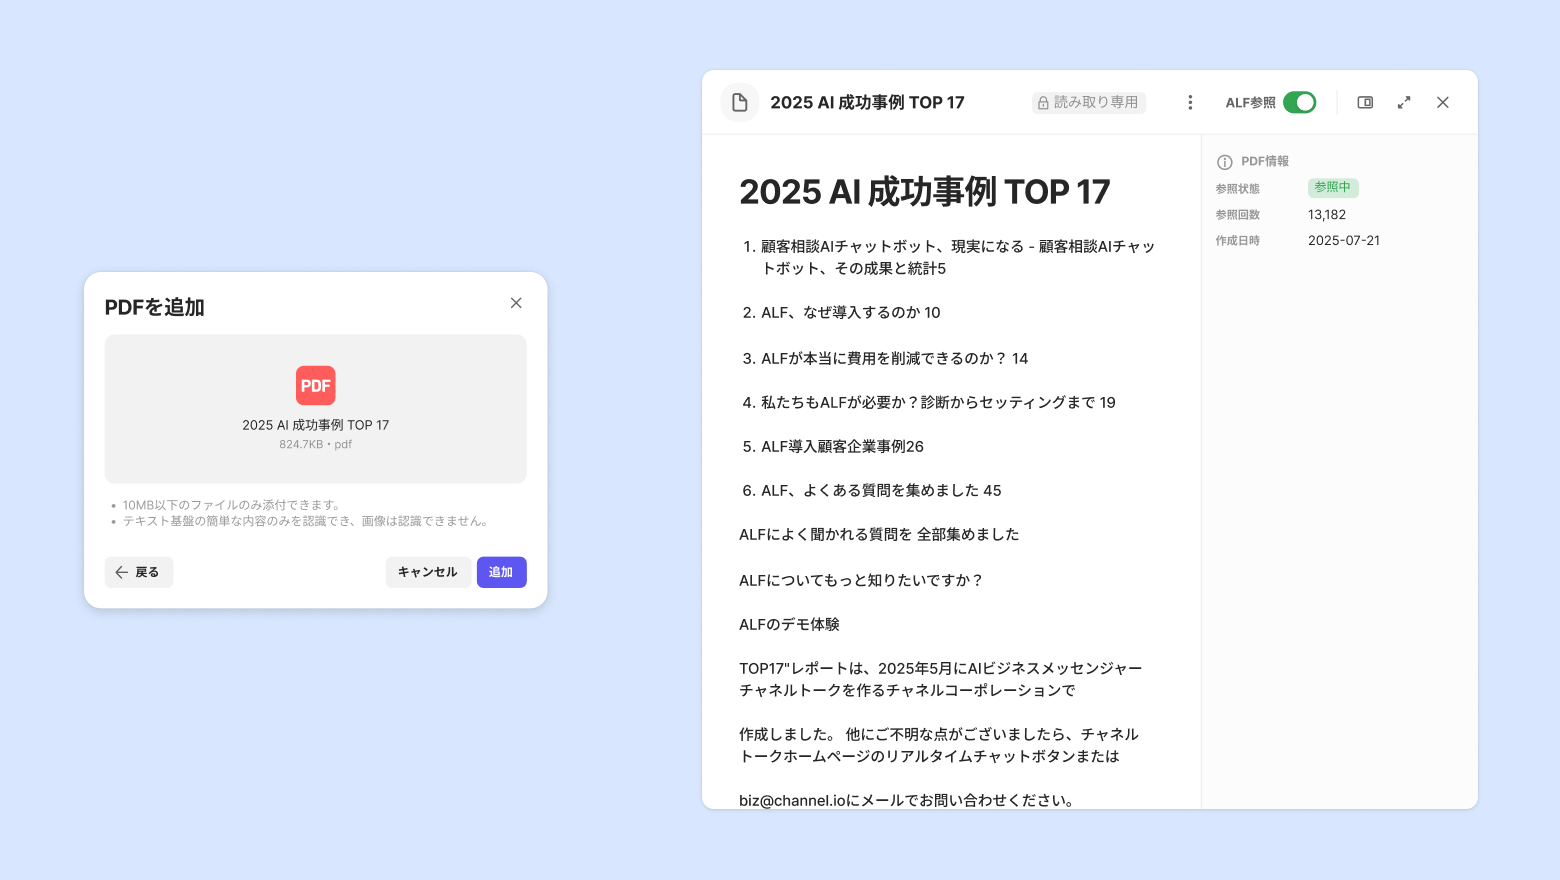The image size is (1560, 880).
Task: Click the PDF情報 section label
Action: point(1265,161)
